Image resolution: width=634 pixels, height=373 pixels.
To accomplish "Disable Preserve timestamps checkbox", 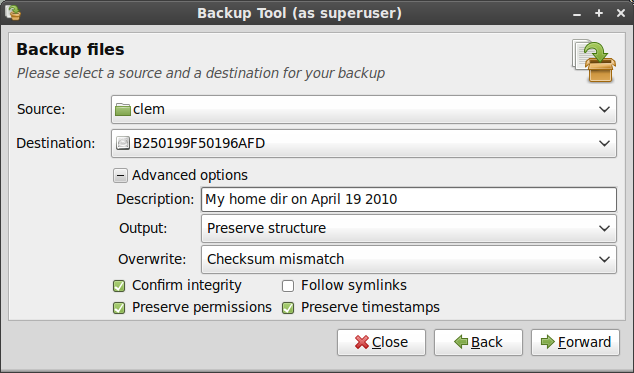I will coord(288,308).
